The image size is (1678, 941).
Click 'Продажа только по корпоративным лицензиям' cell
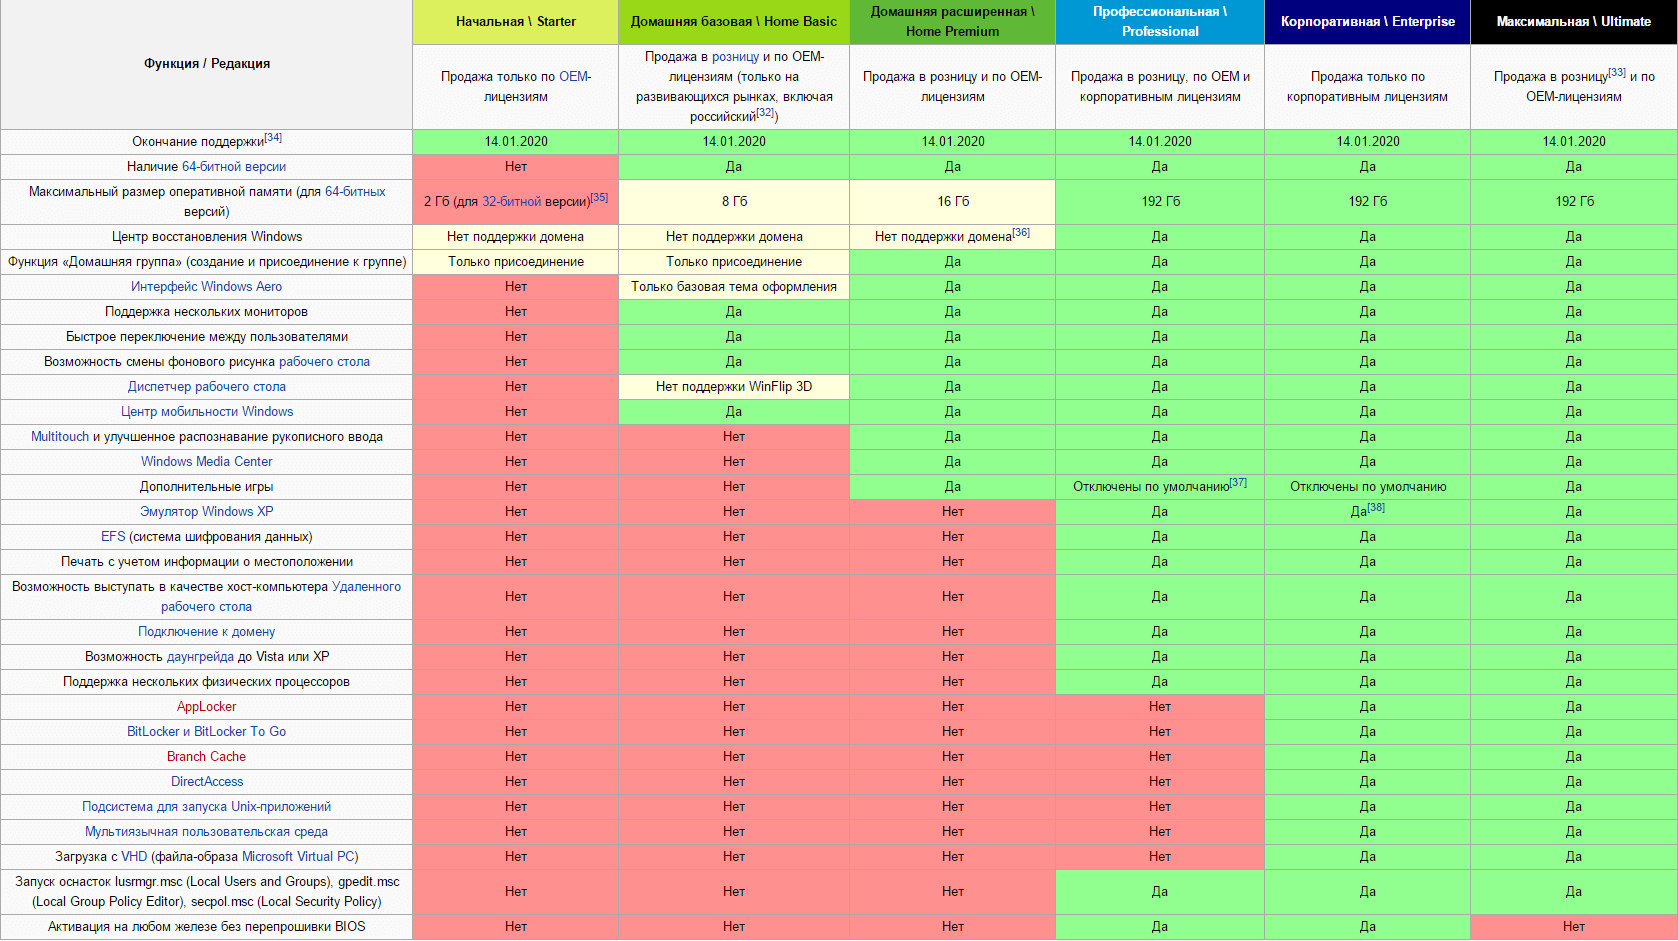[x=1367, y=86]
